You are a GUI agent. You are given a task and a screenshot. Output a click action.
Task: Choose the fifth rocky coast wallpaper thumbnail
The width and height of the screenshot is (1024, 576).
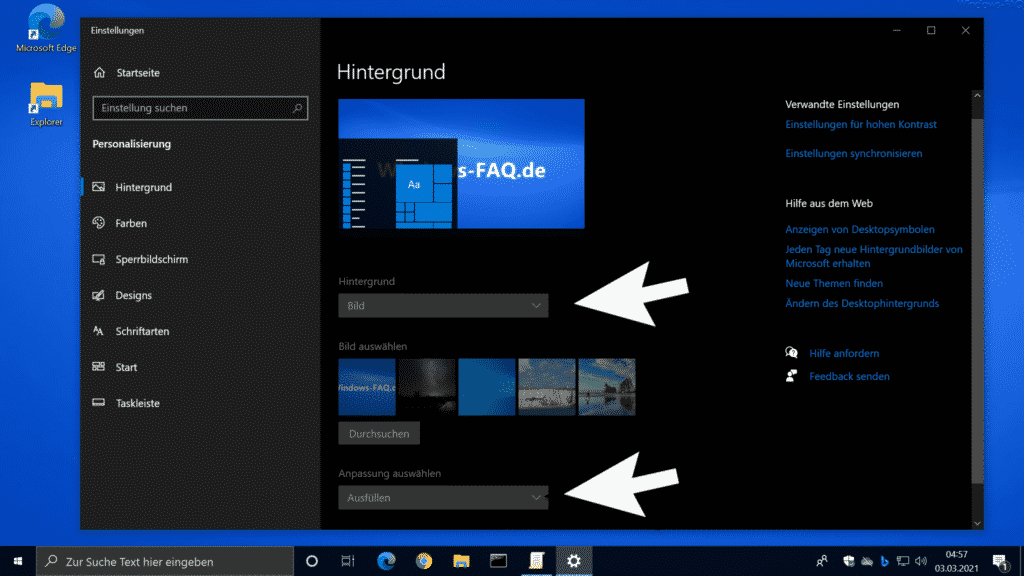point(607,387)
